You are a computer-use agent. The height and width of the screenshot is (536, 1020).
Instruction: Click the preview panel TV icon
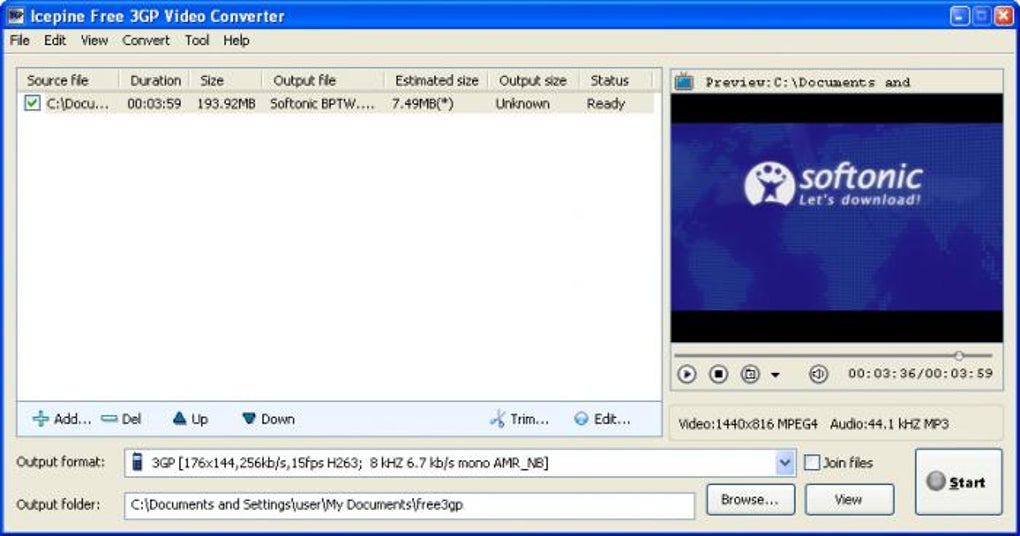[x=684, y=82]
